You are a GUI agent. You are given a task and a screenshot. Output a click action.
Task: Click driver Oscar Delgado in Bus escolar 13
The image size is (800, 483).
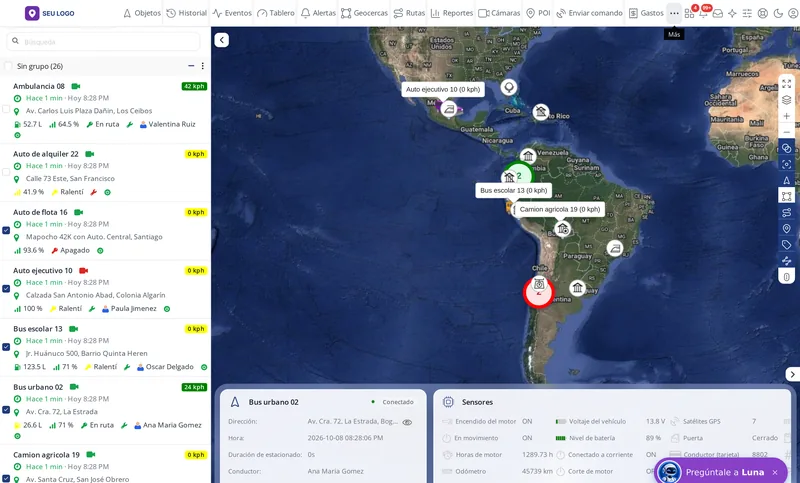165,367
